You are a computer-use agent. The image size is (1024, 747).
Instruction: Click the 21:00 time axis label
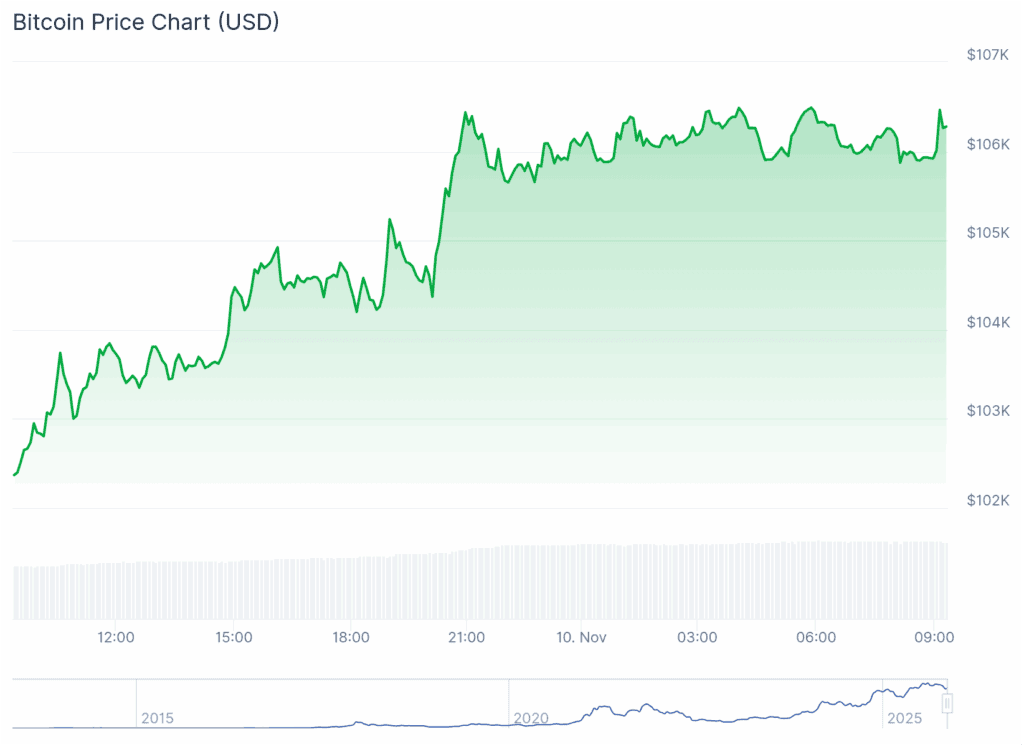click(x=467, y=637)
